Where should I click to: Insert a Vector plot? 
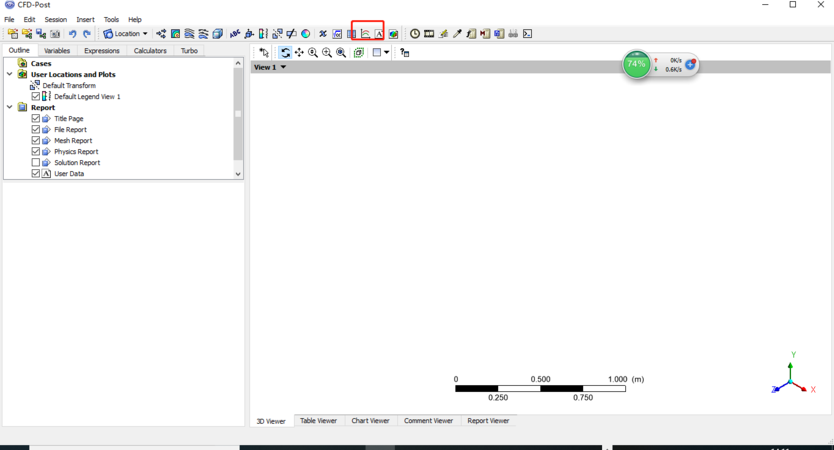point(161,34)
